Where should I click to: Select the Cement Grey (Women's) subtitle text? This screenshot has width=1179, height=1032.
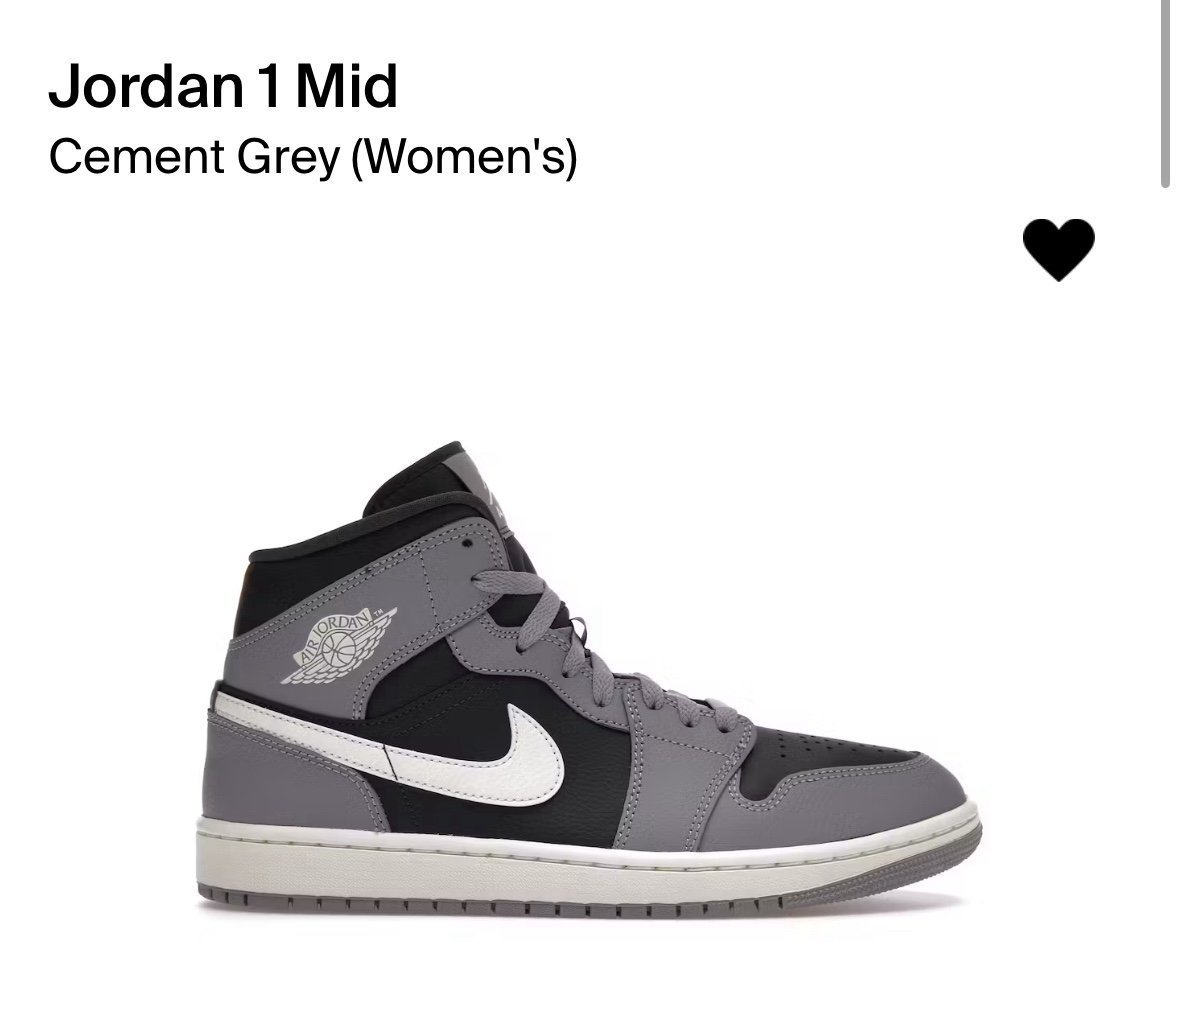pos(313,157)
